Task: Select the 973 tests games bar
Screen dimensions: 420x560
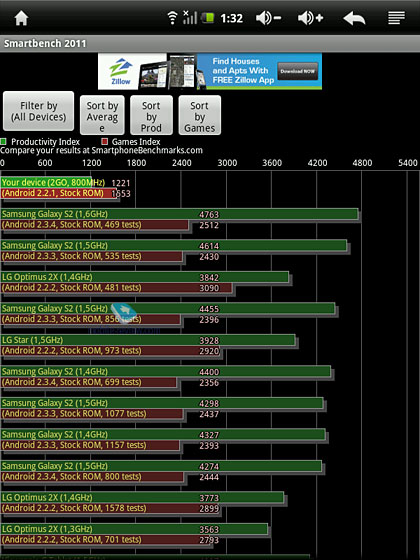Action: pos(110,351)
